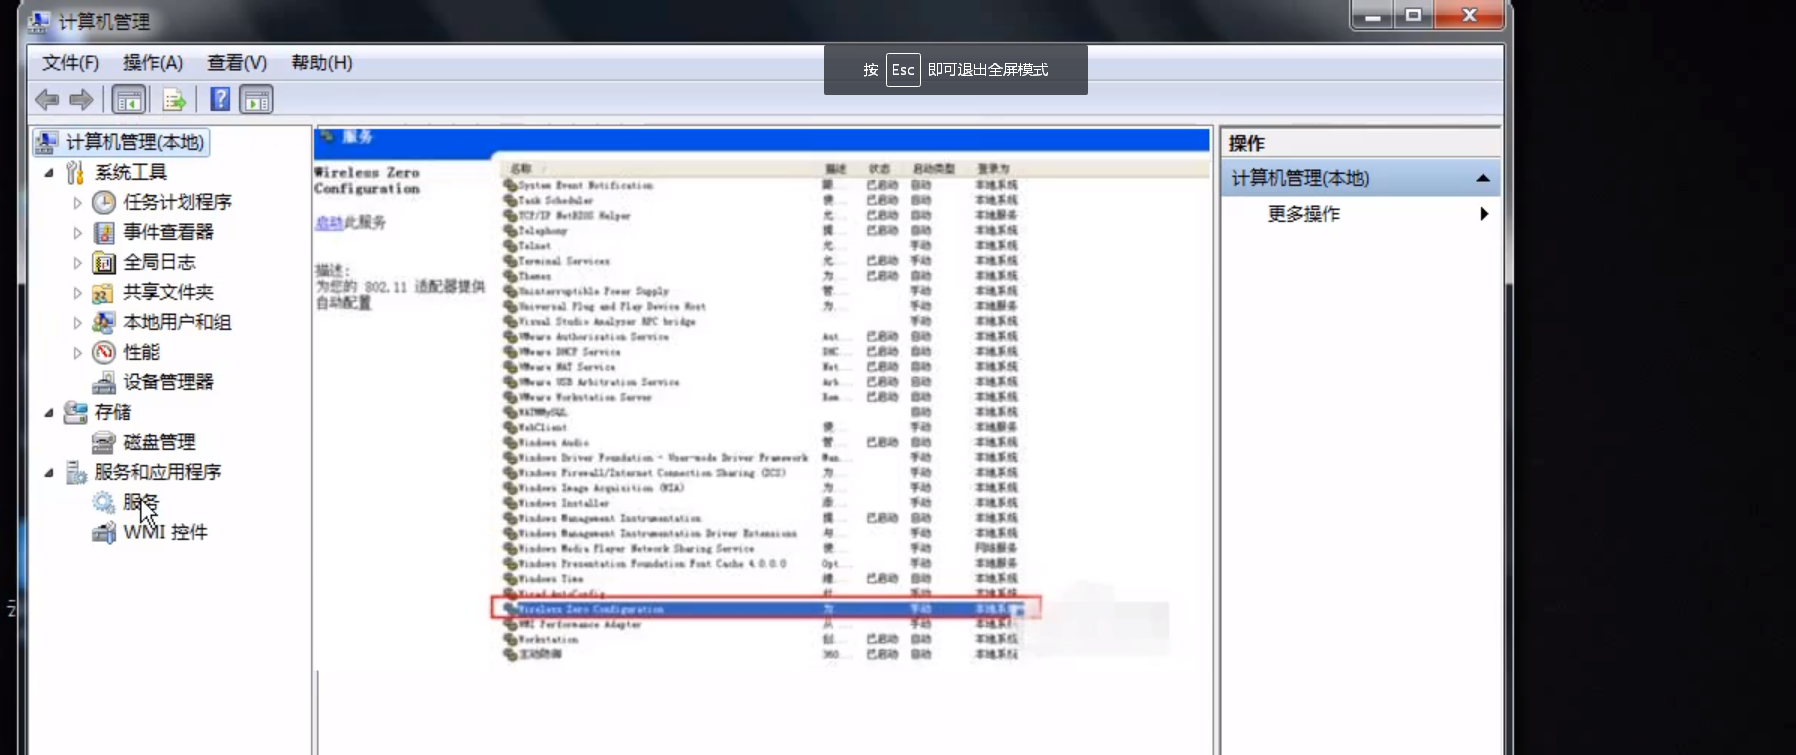Click the export list toolbar icon
This screenshot has width=1796, height=755.
pos(175,100)
